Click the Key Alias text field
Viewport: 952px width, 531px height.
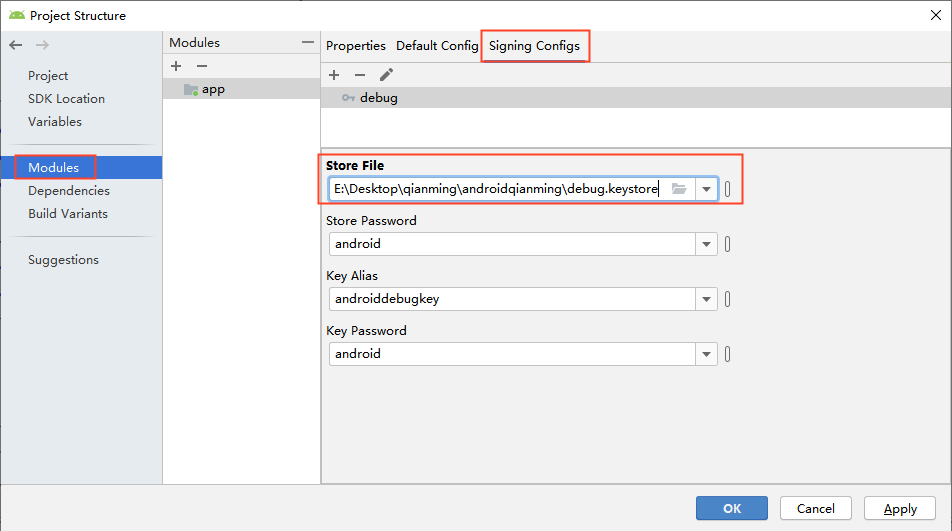pyautogui.click(x=512, y=299)
